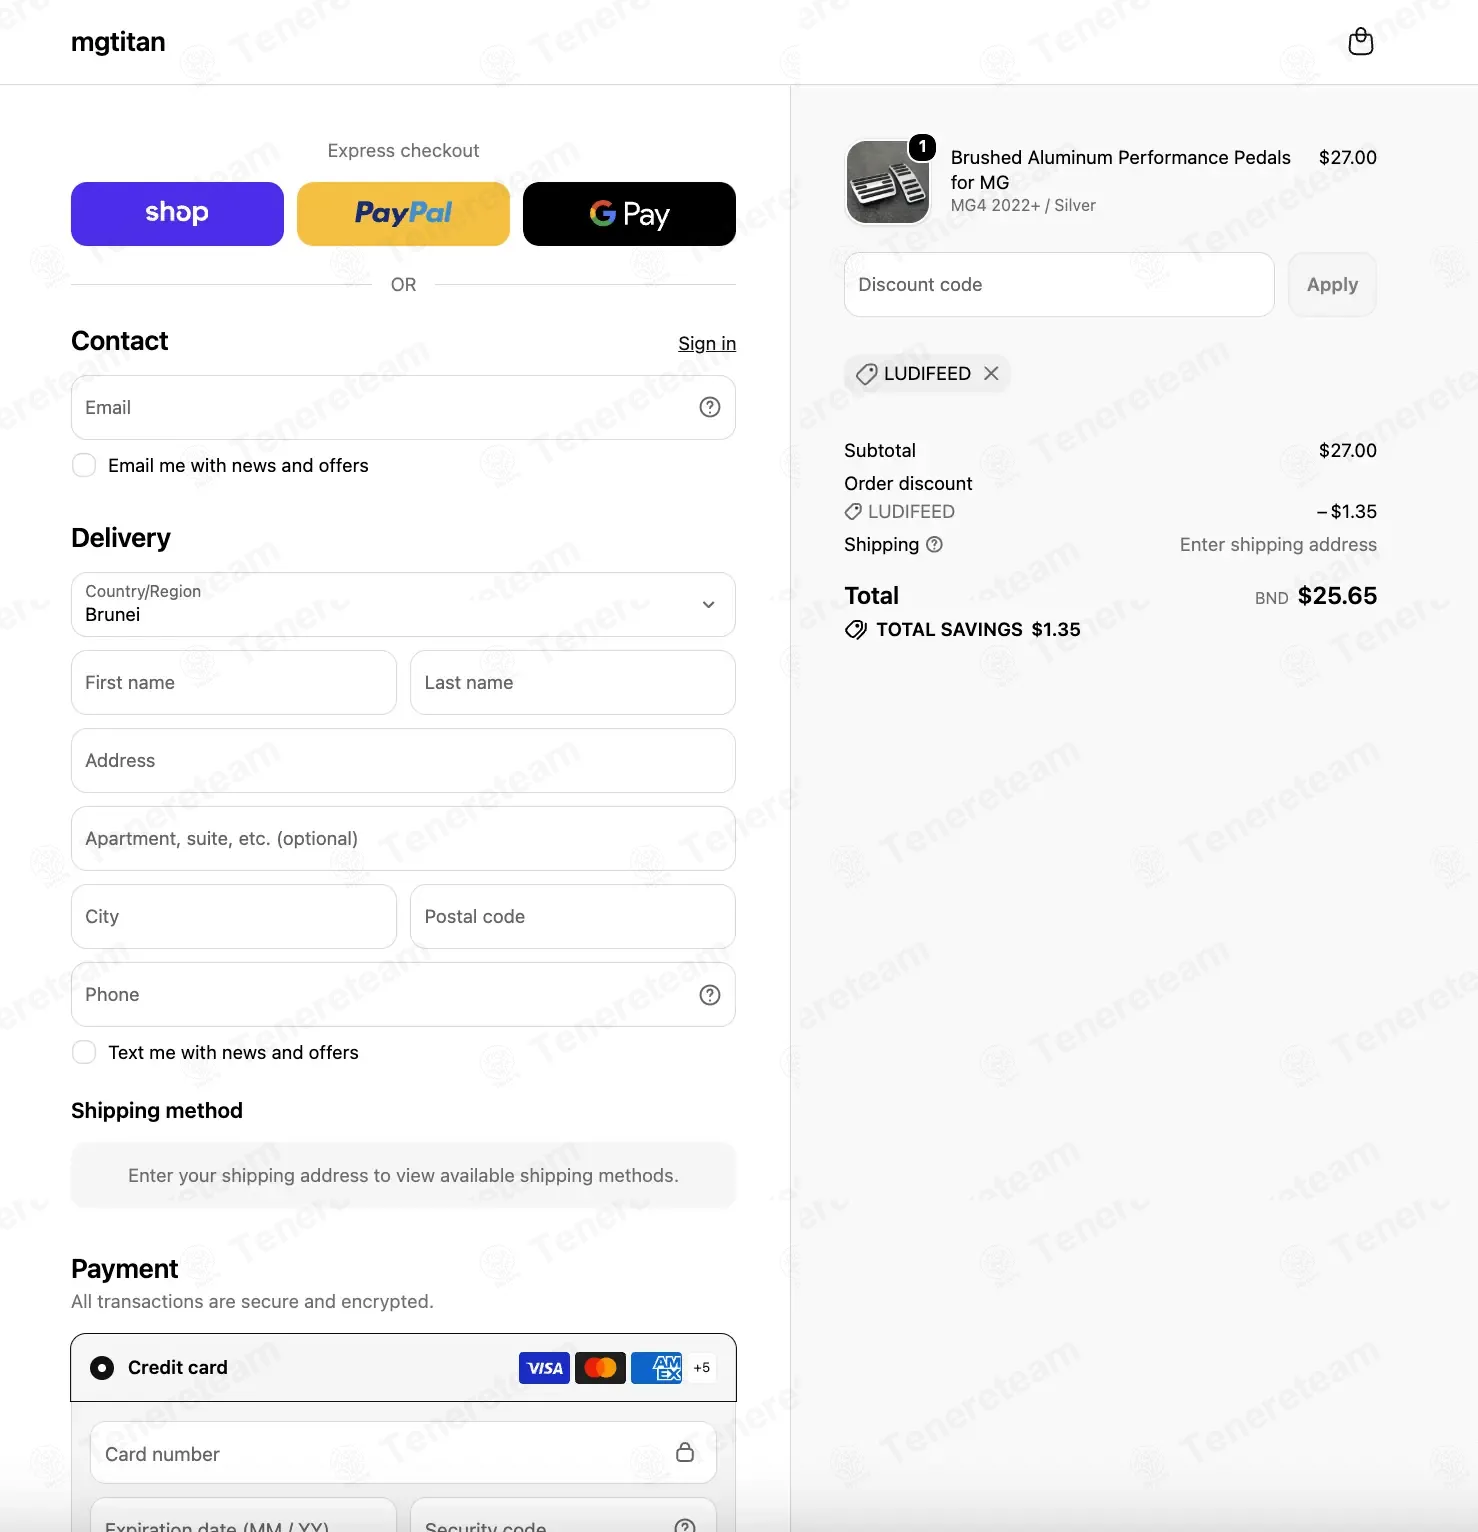Image resolution: width=1478 pixels, height=1532 pixels.
Task: Click the phone help question mark icon
Action: point(710,995)
